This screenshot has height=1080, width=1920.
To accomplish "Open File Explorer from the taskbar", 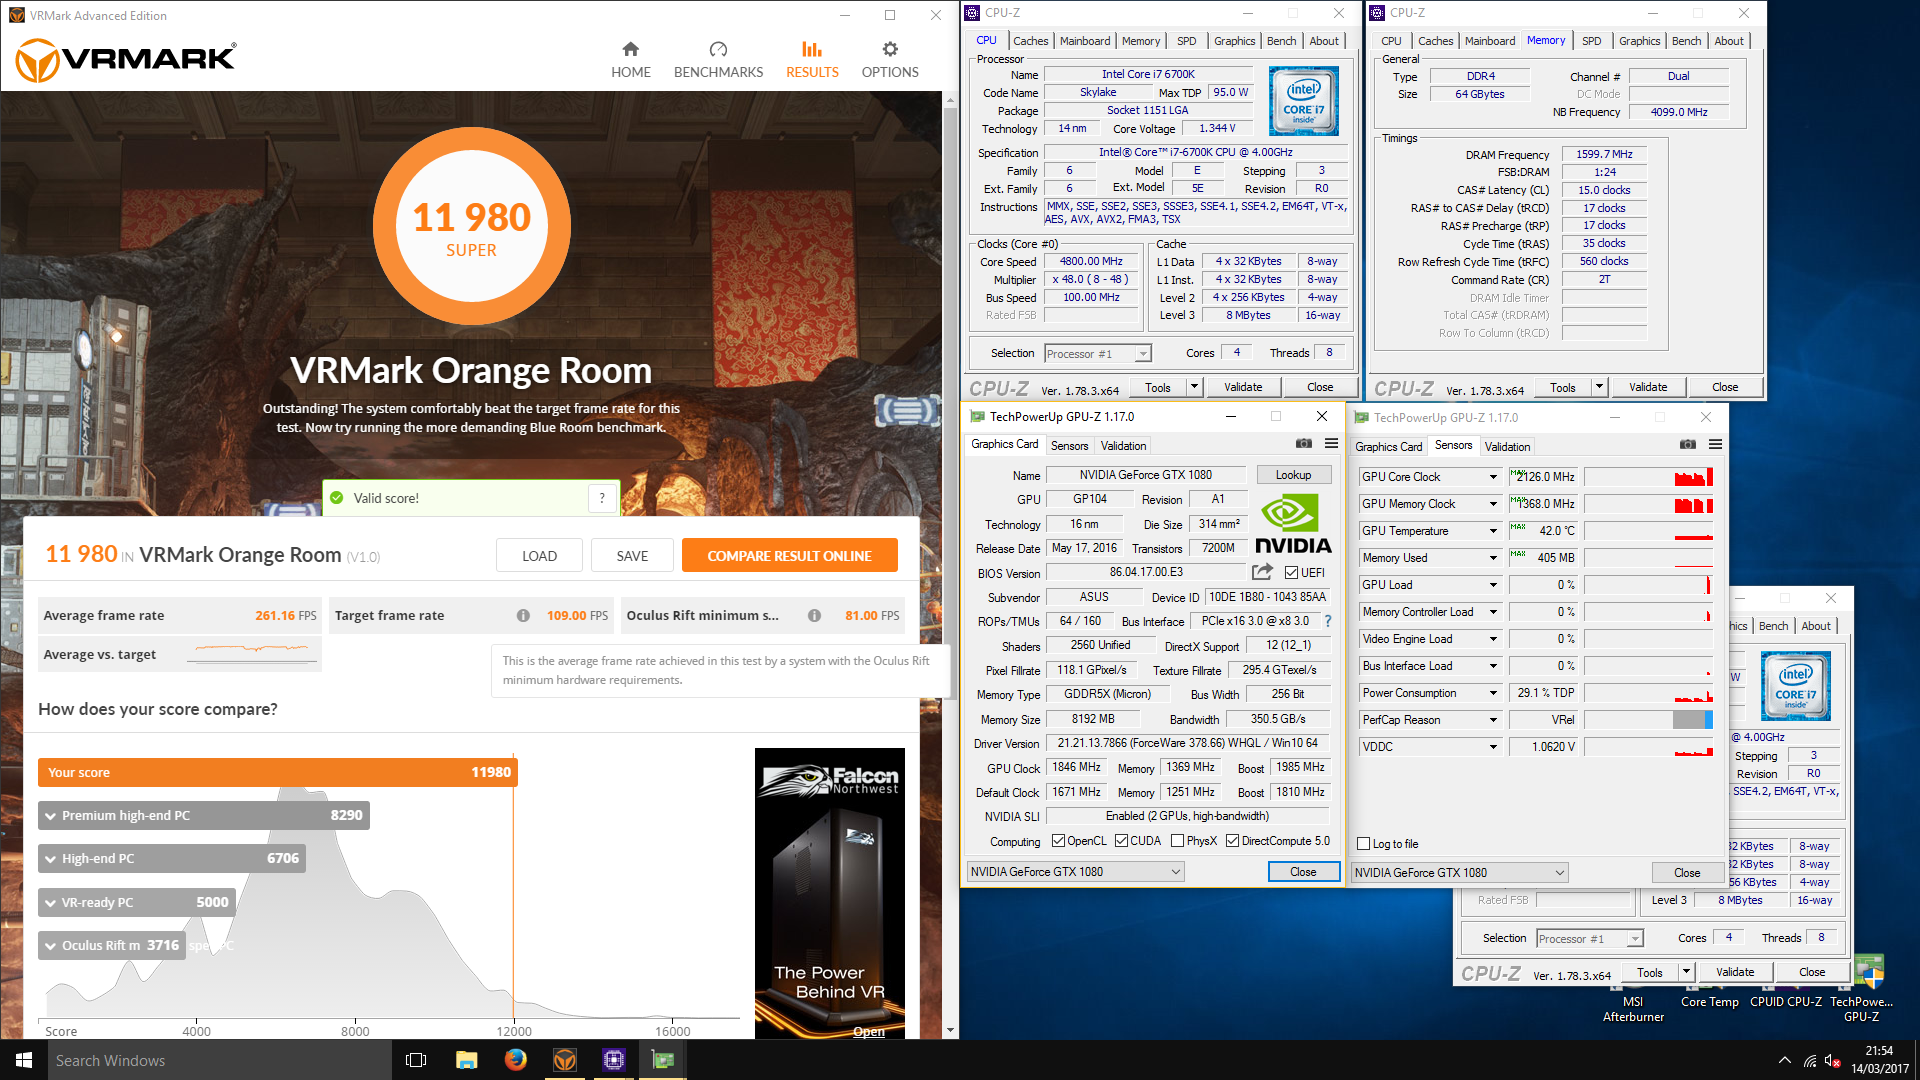I will click(466, 1060).
